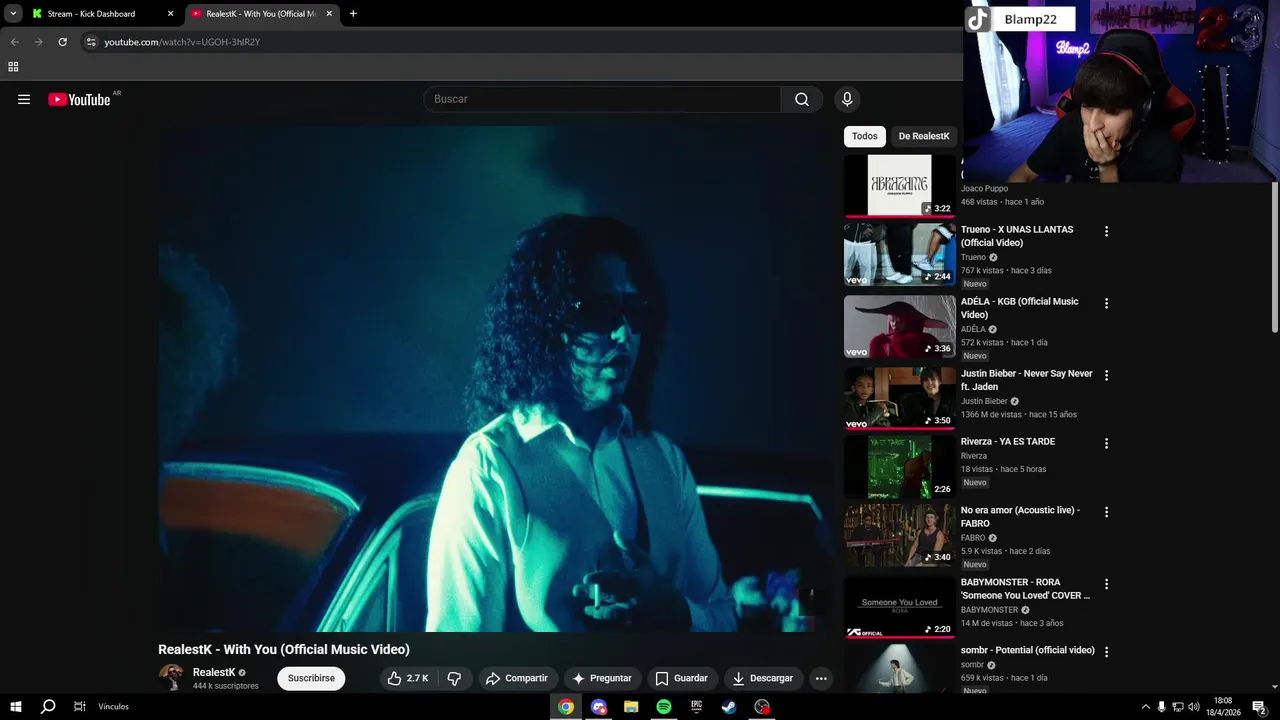Viewport: 1280px width, 720px height.
Task: Open Spotify from the Windows taskbar
Action: pos(664,707)
